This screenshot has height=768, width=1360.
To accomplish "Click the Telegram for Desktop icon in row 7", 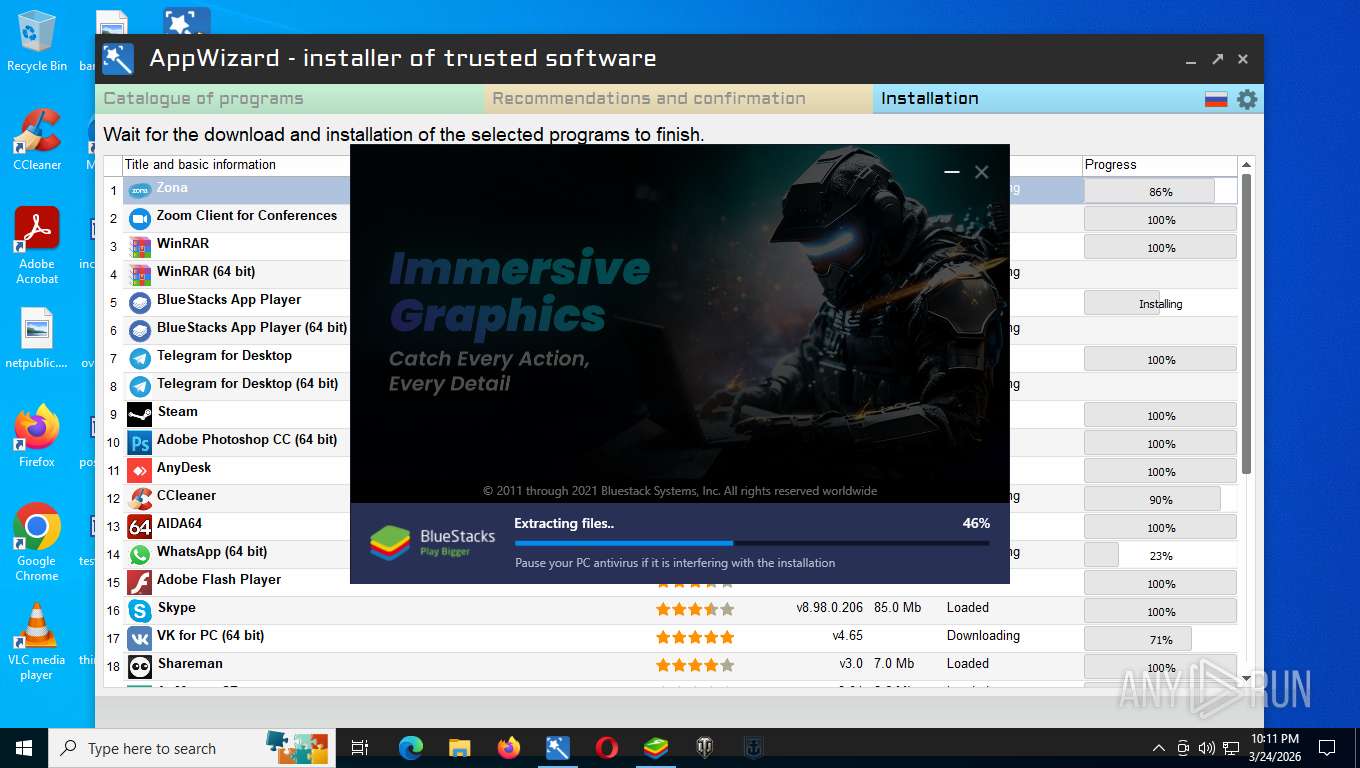I will [x=140, y=358].
